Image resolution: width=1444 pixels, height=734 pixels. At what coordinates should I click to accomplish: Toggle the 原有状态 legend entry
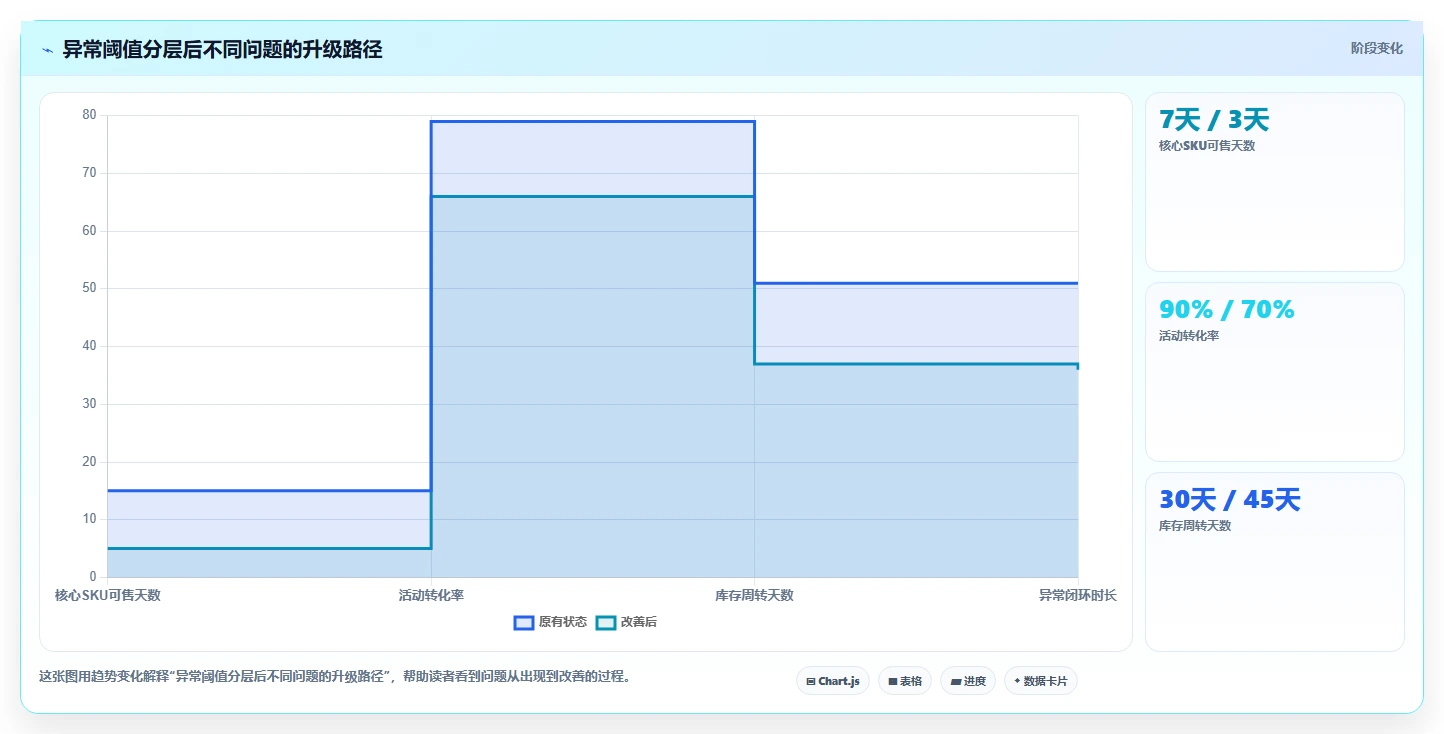click(551, 622)
